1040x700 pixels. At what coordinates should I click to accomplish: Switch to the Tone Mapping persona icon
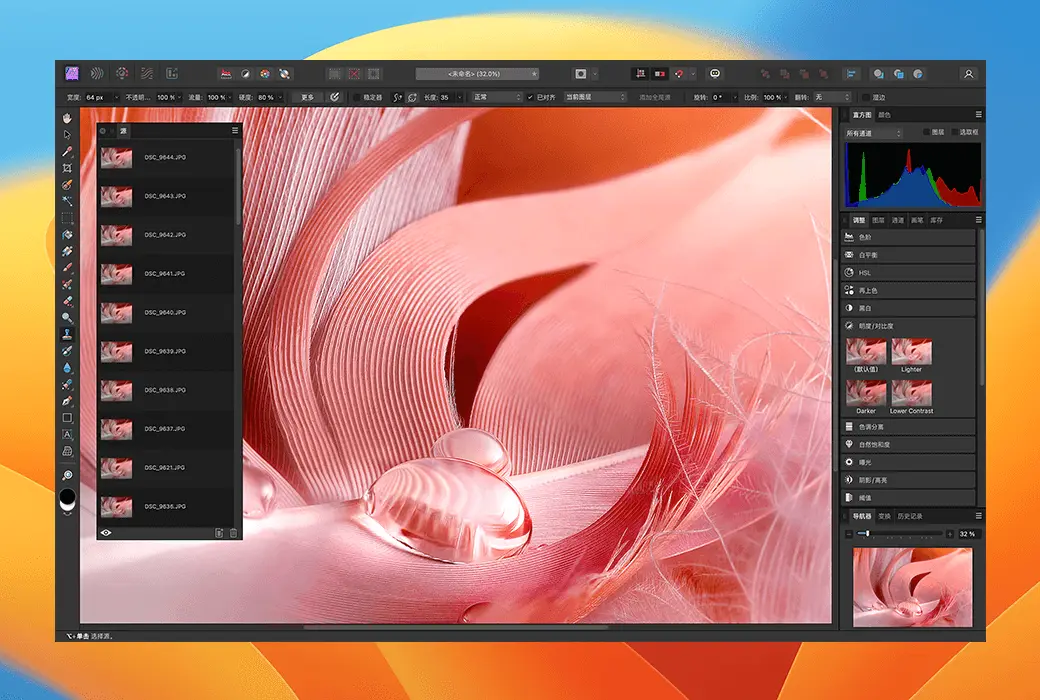(147, 74)
